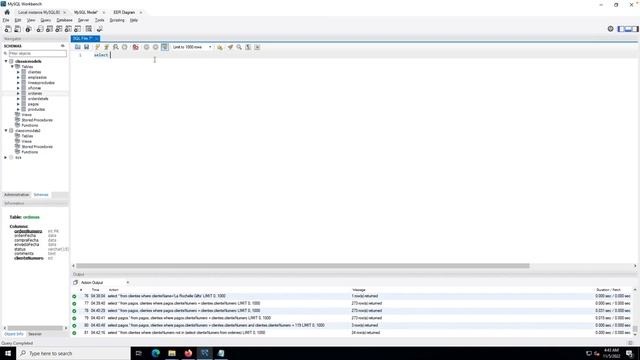Execute statement under cursor icon
Image resolution: width=640 pixels, height=360 pixels.
coord(106,47)
